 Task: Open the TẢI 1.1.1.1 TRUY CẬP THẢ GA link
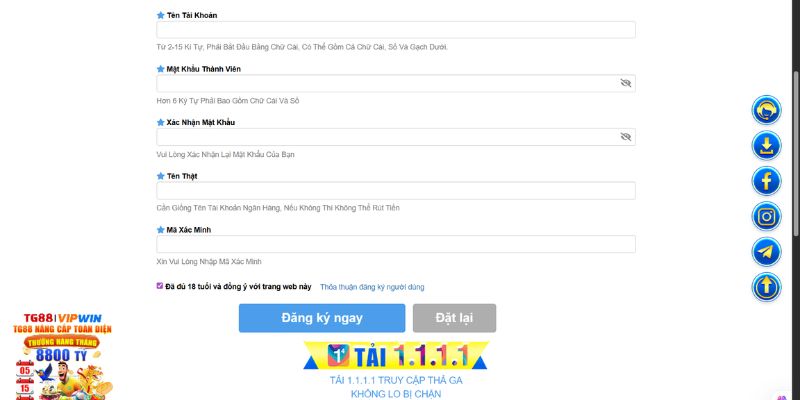[396, 381]
